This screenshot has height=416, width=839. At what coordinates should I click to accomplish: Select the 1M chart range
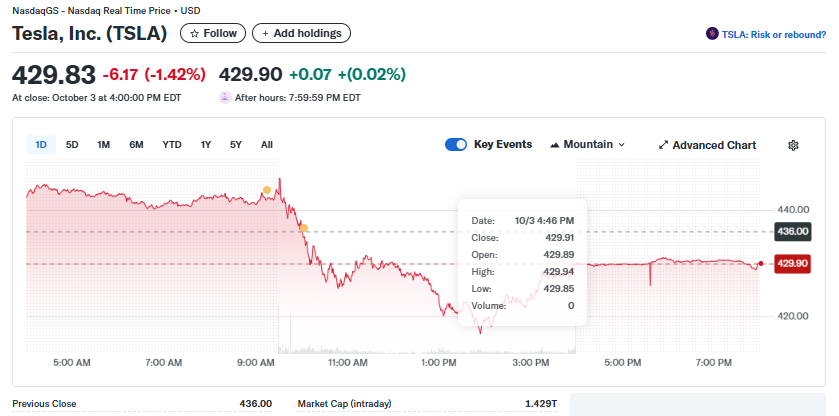click(x=103, y=145)
